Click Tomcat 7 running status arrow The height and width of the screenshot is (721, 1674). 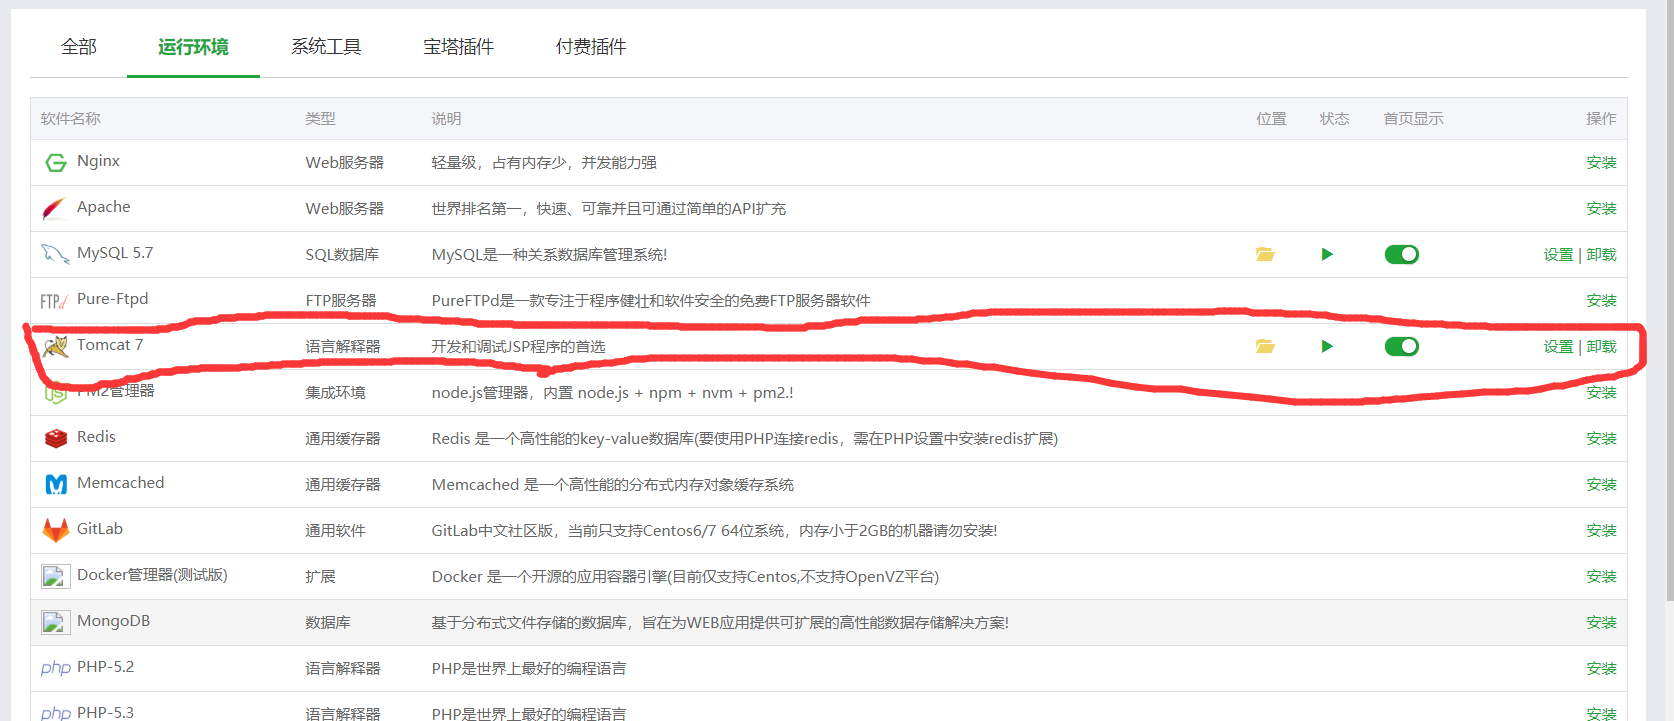coord(1327,346)
